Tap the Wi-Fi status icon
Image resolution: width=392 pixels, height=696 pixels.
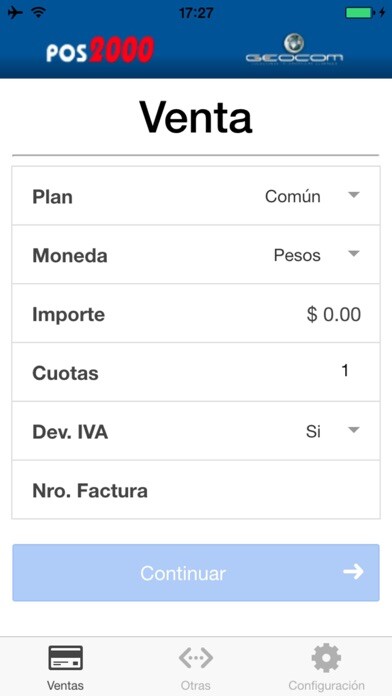(39, 13)
